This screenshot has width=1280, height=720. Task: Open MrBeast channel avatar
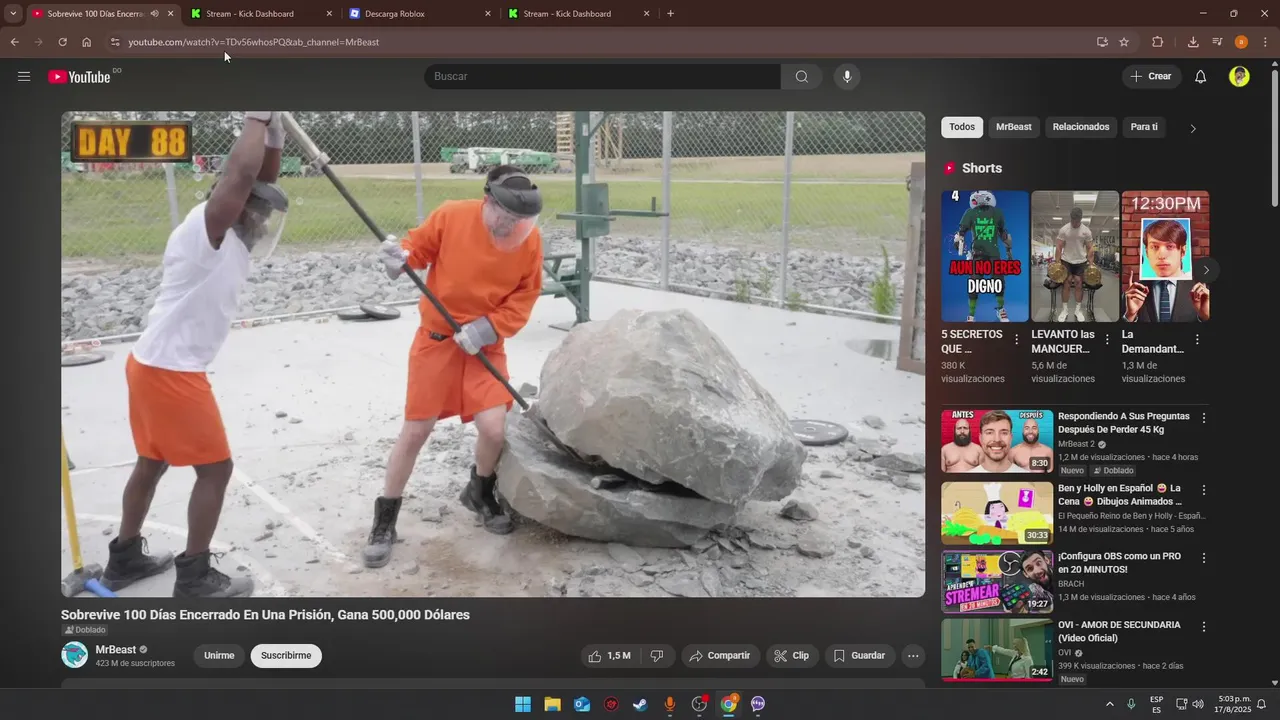[x=74, y=655]
